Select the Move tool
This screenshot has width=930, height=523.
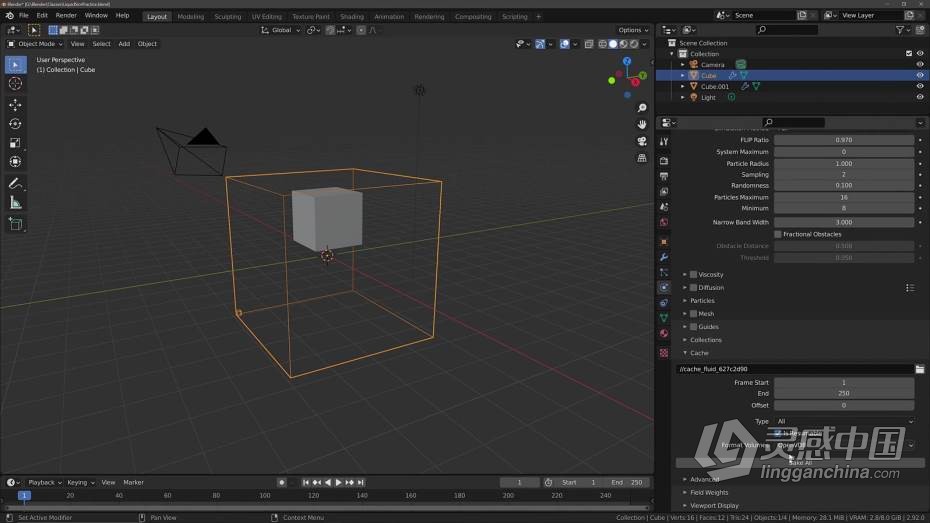15,105
